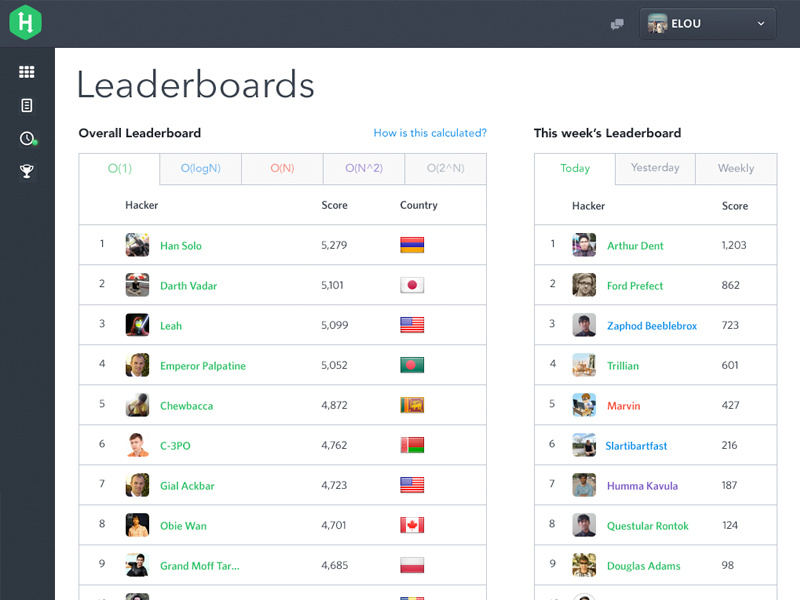This screenshot has height=600, width=800.
Task: Click Japan flag in Darth Vadar row
Action: point(412,285)
